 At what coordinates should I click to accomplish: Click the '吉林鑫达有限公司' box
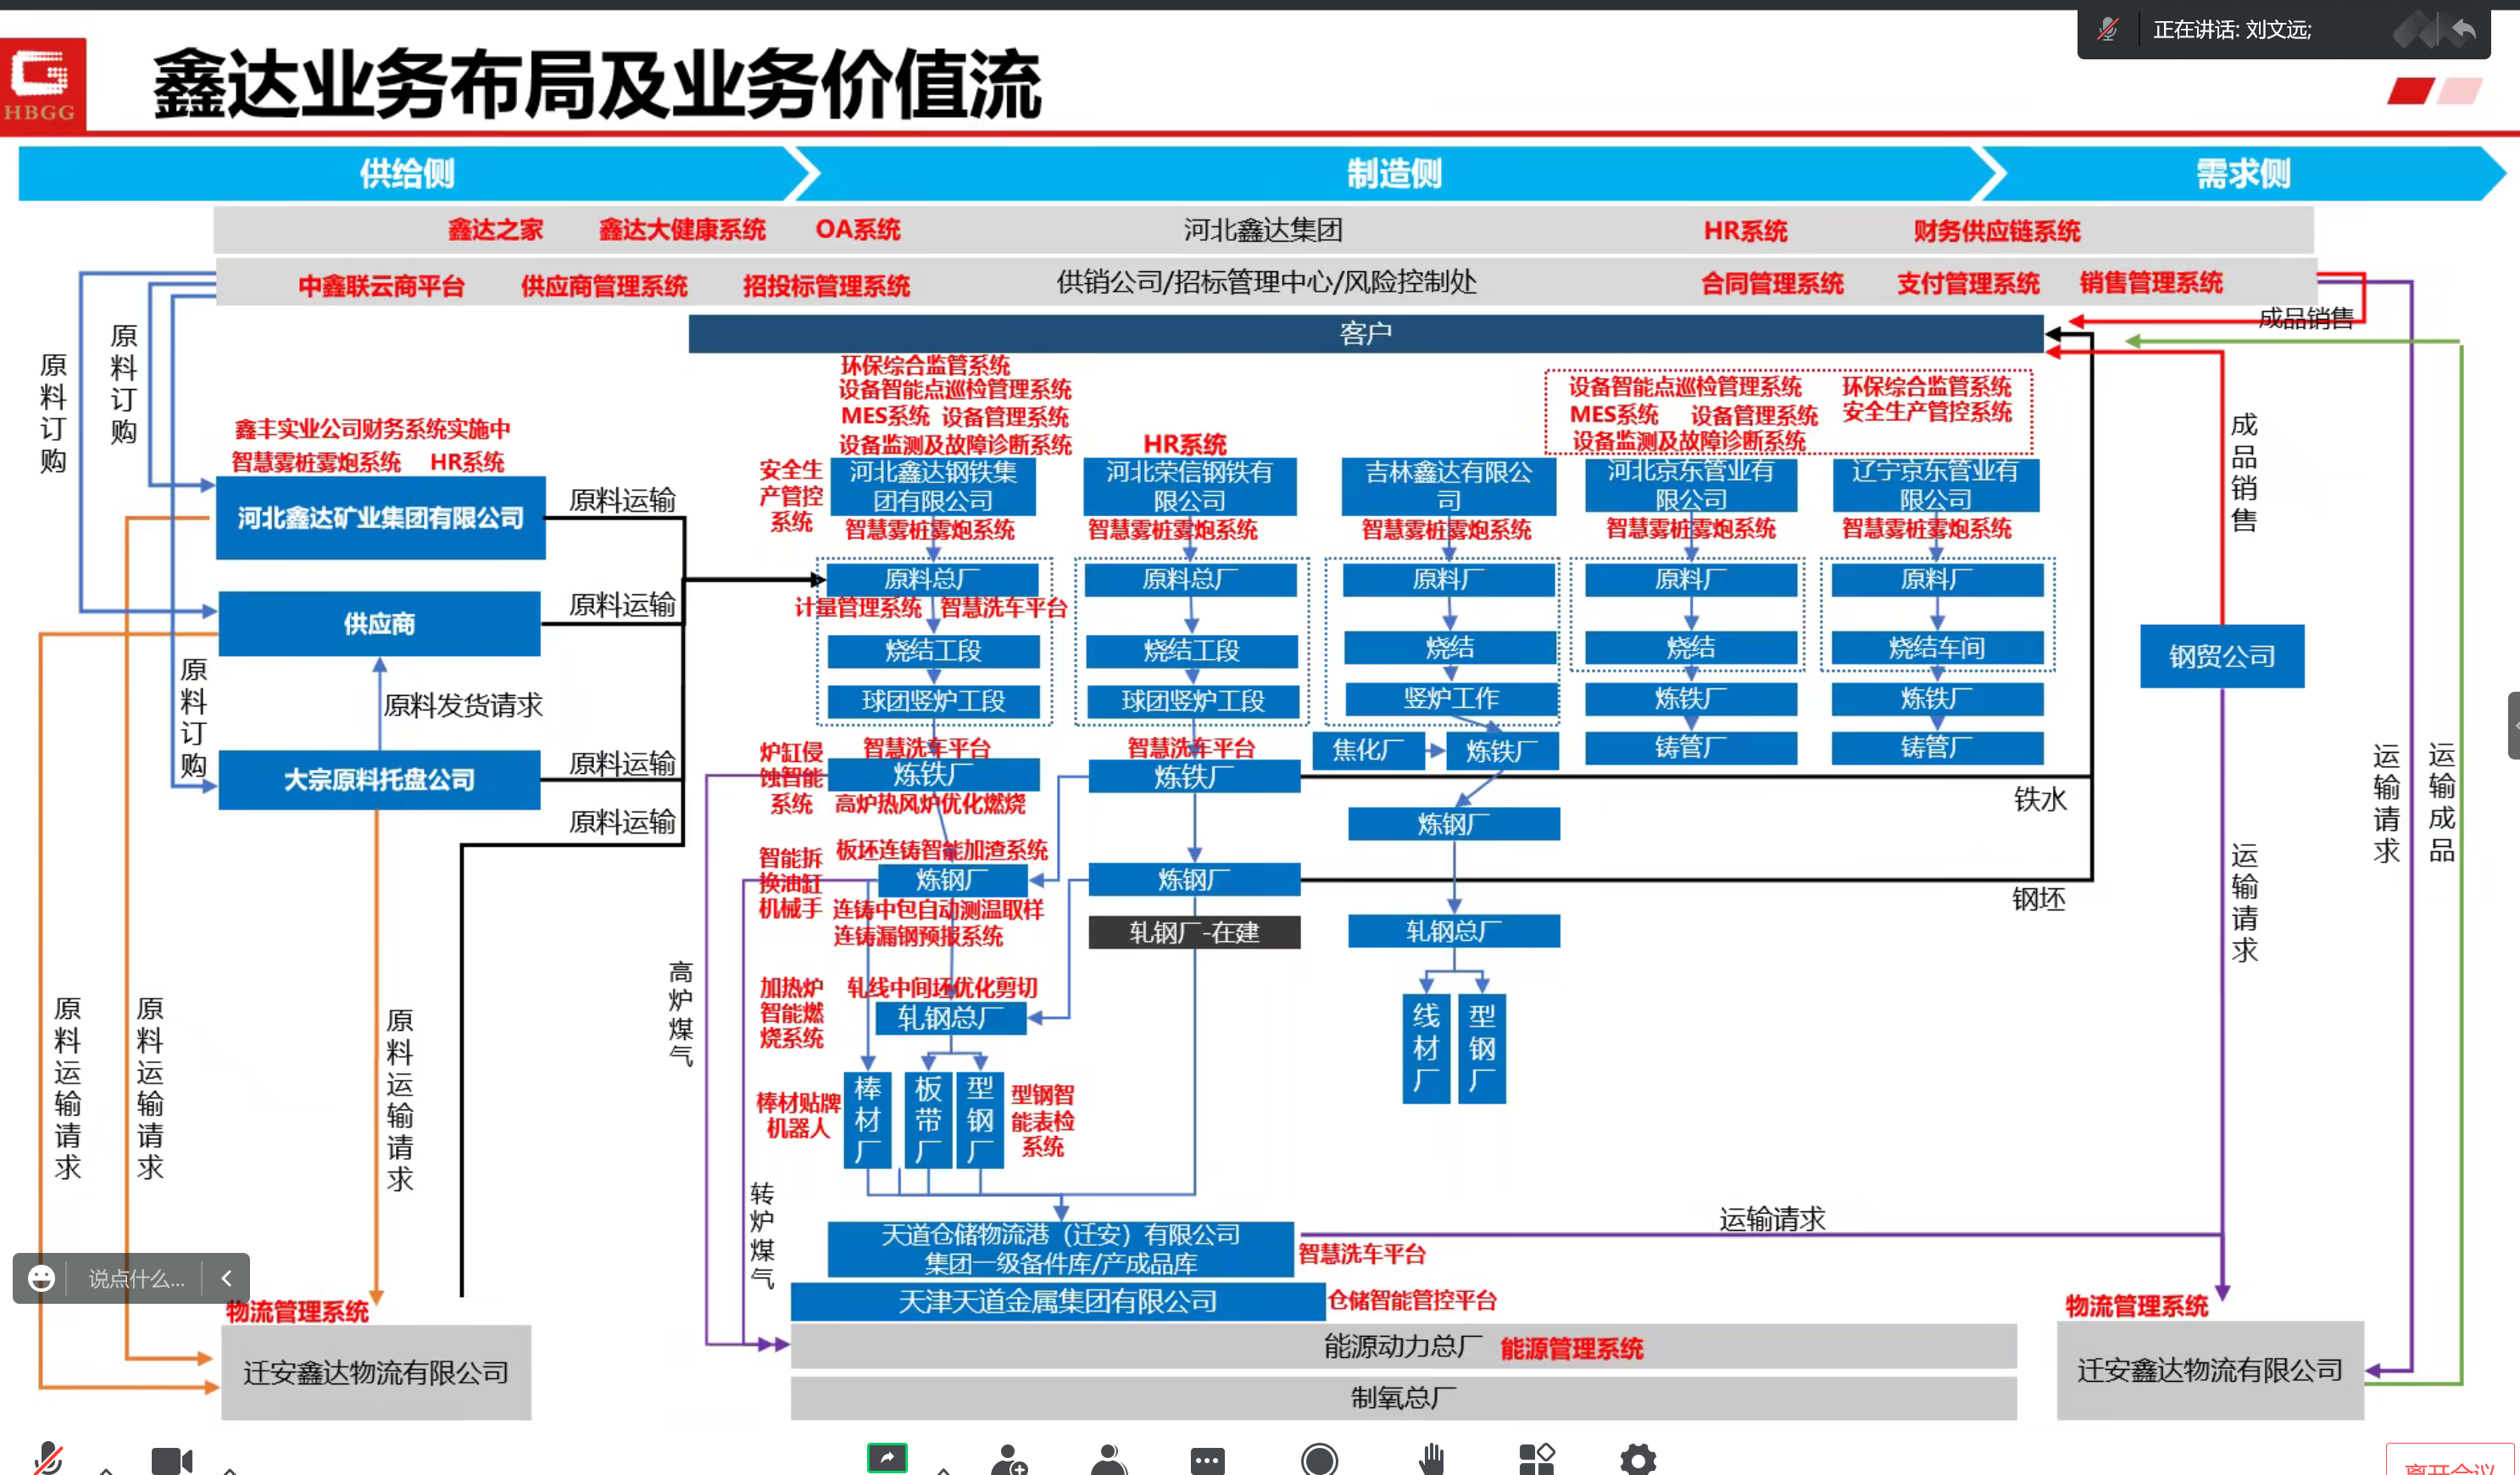click(x=1448, y=486)
